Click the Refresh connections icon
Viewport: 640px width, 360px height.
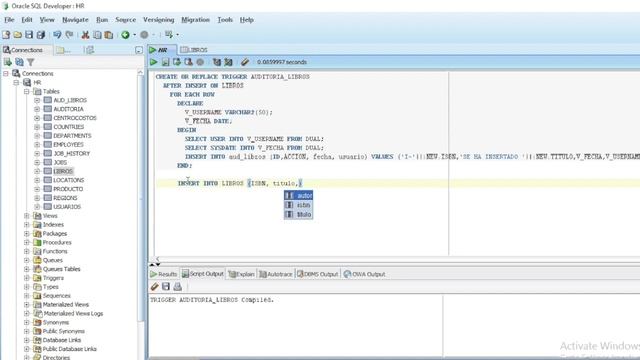click(19, 62)
